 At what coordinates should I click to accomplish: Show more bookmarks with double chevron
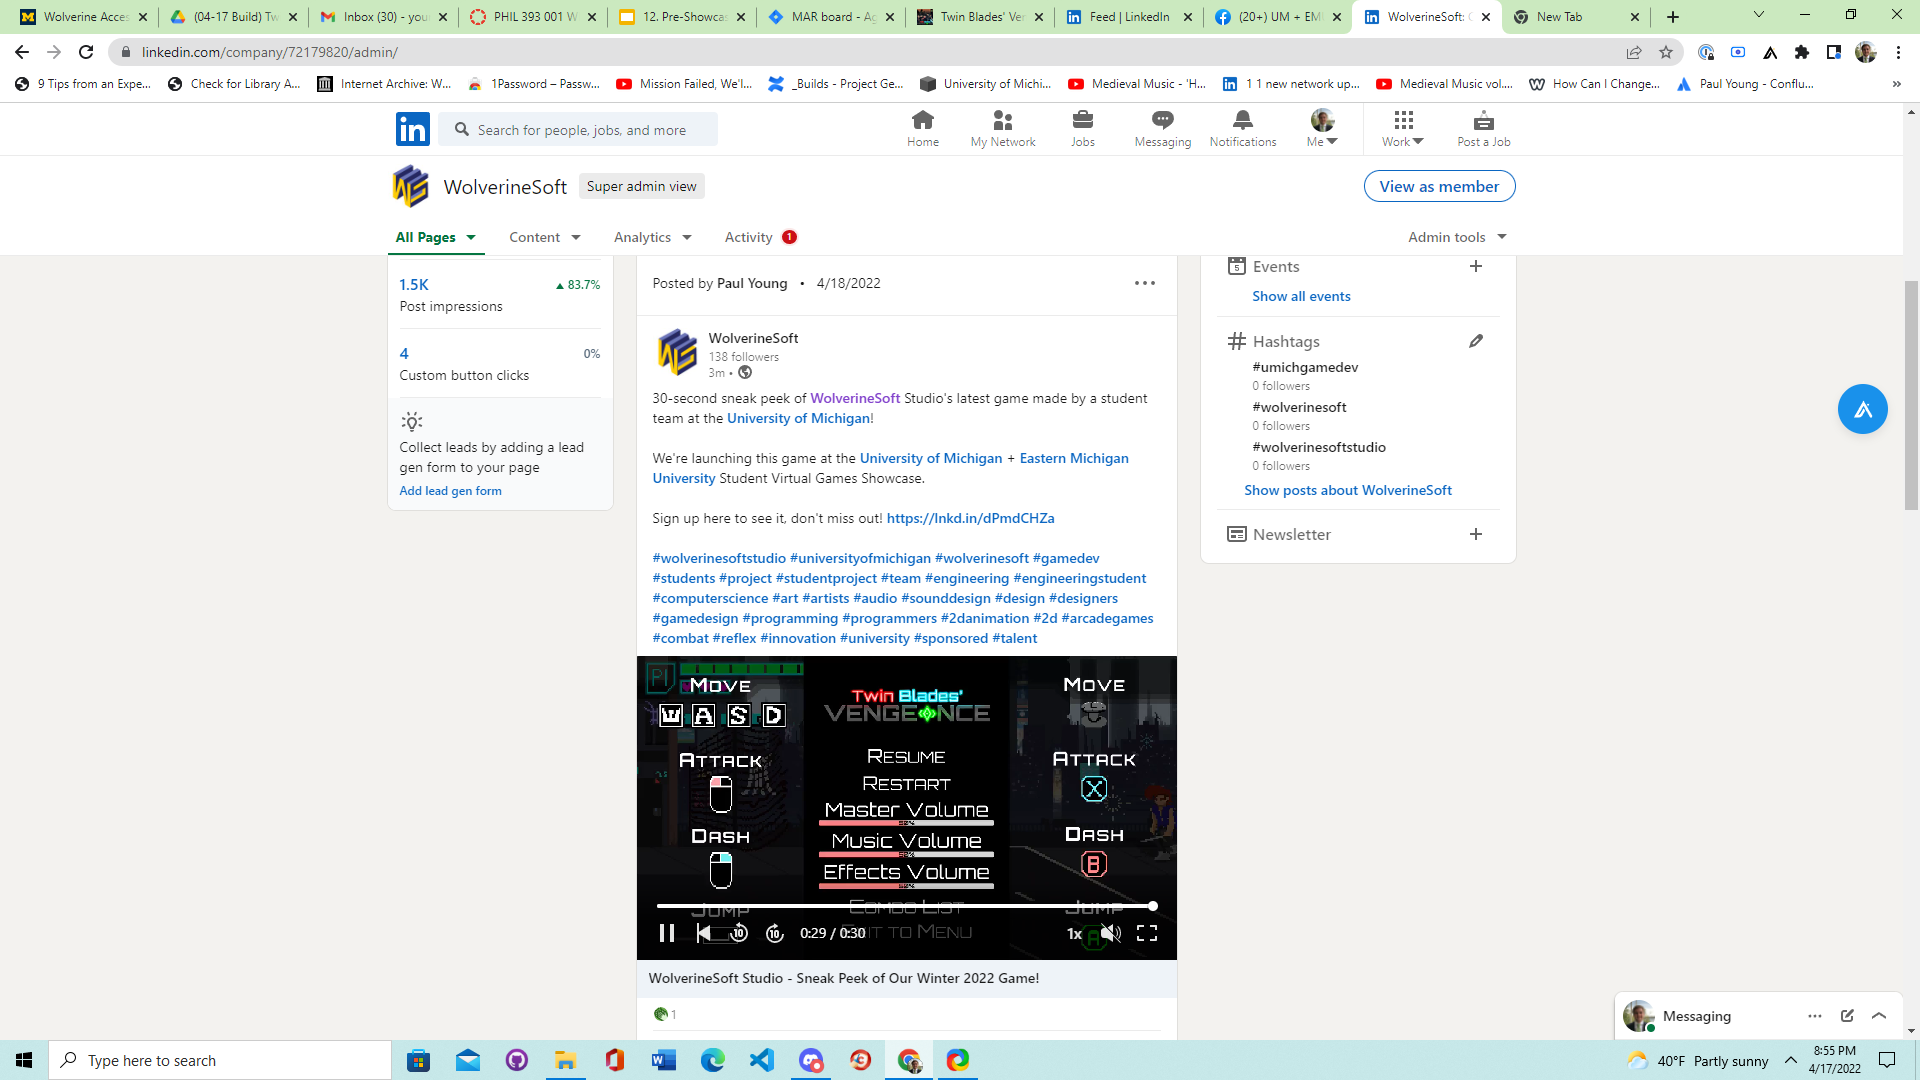(x=1896, y=84)
